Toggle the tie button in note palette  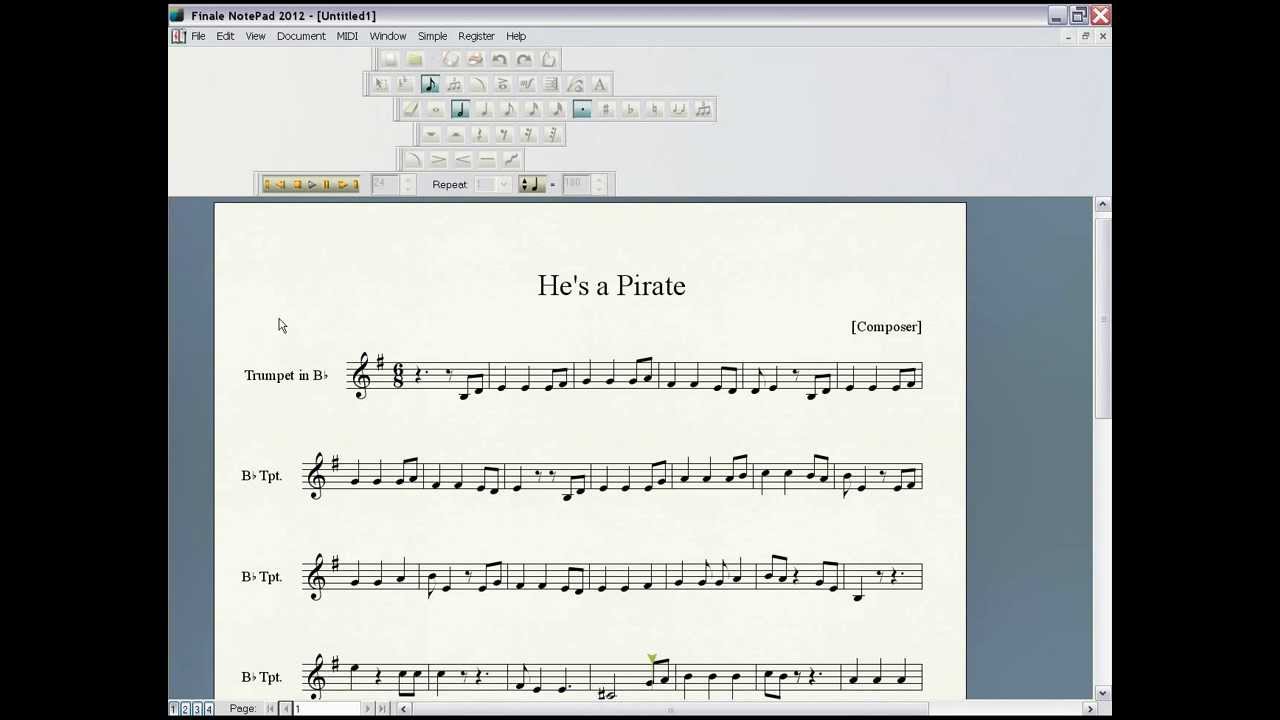click(679, 109)
